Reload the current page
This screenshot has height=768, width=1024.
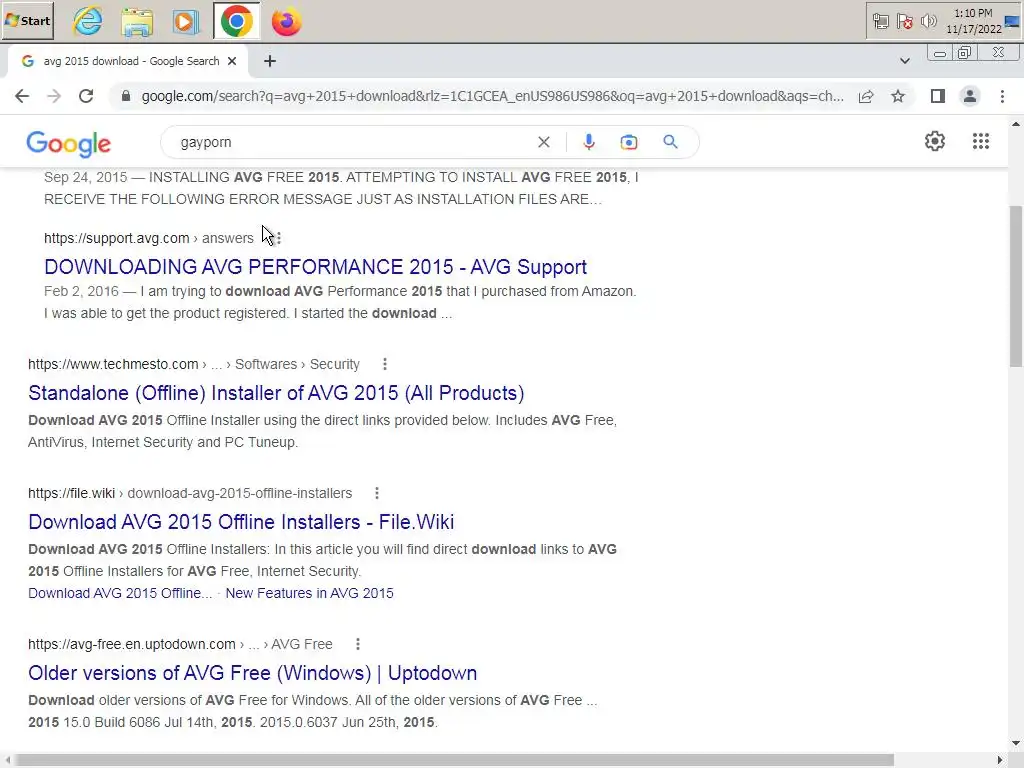86,96
